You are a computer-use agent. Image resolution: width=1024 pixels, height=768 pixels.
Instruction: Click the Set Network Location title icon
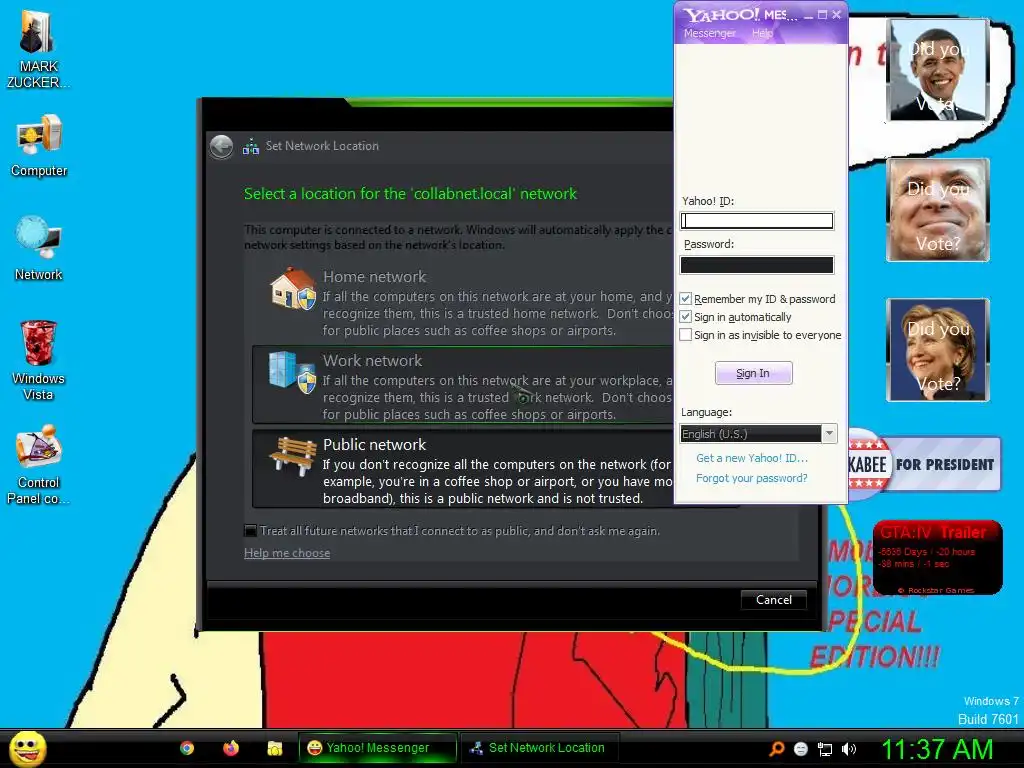click(251, 146)
